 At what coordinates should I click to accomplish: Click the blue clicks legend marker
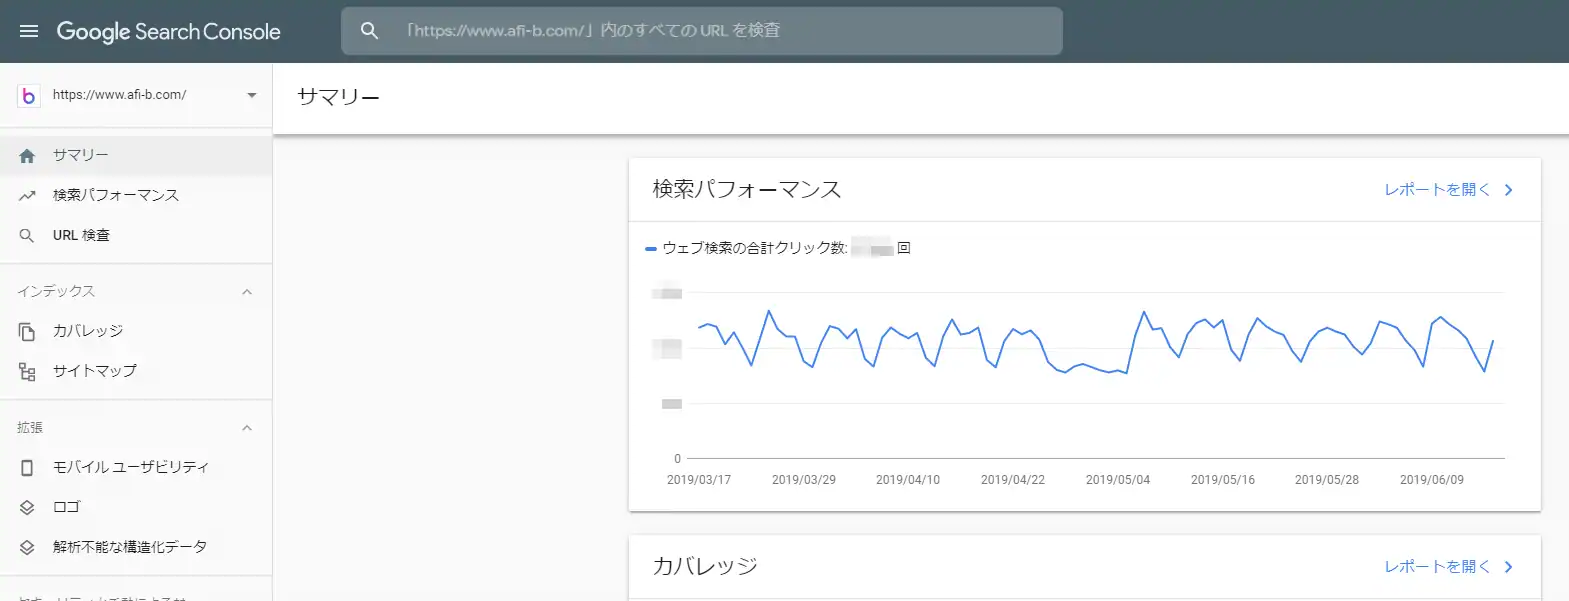point(651,248)
